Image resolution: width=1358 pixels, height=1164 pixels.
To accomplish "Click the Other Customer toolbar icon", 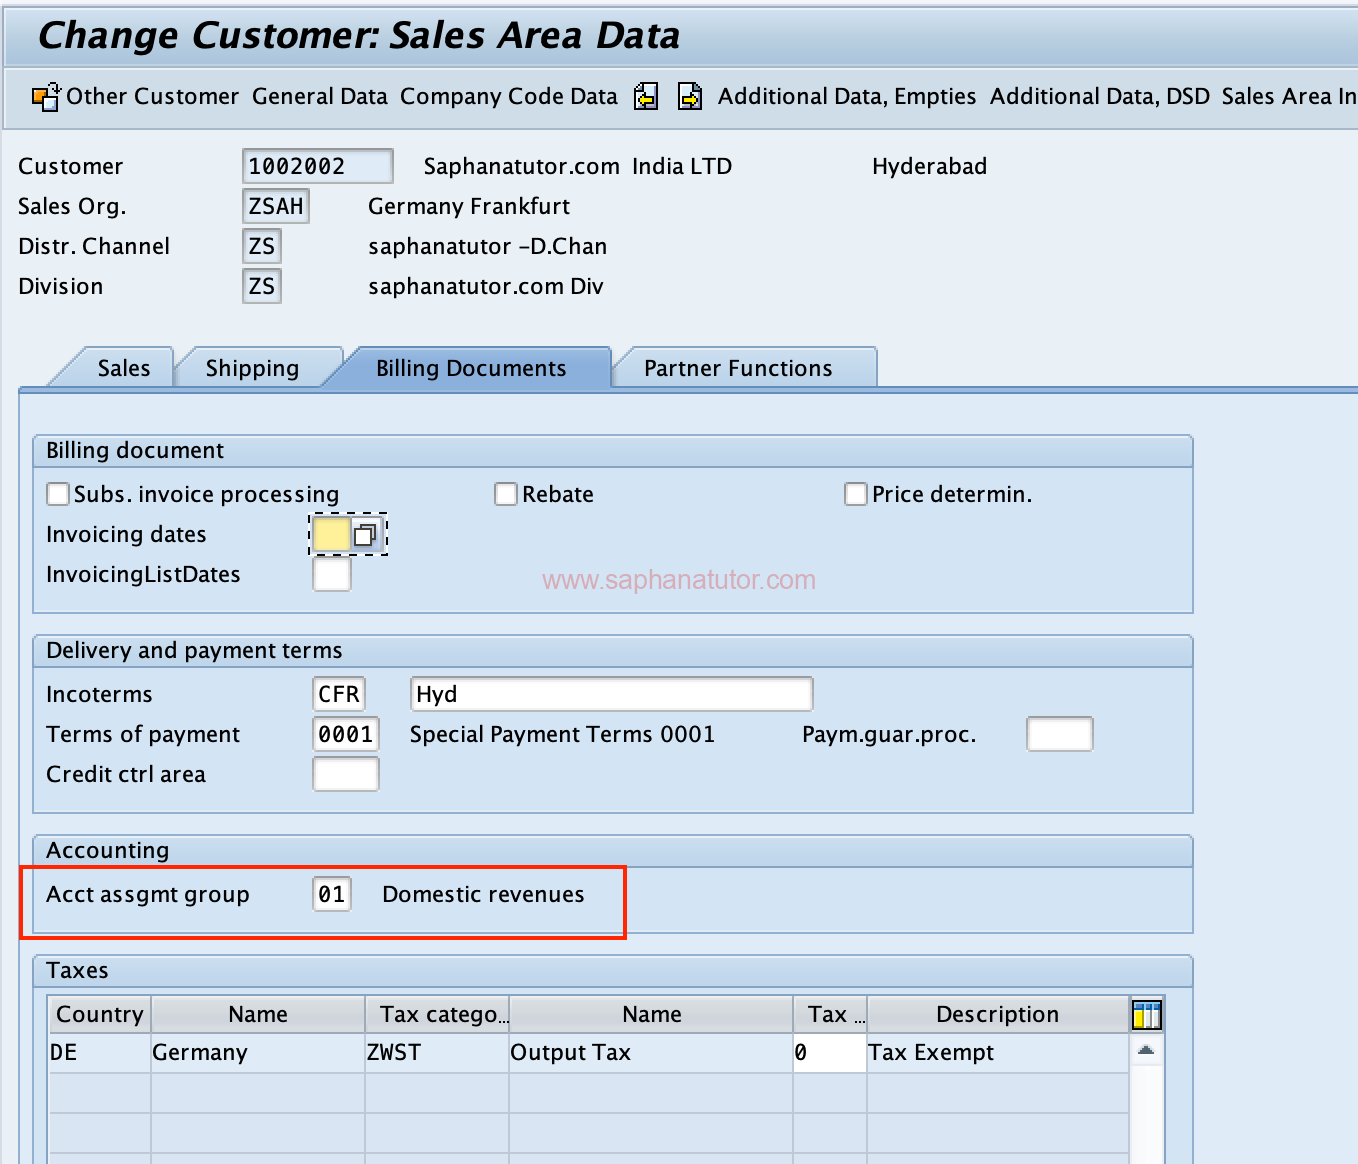I will pyautogui.click(x=46, y=96).
